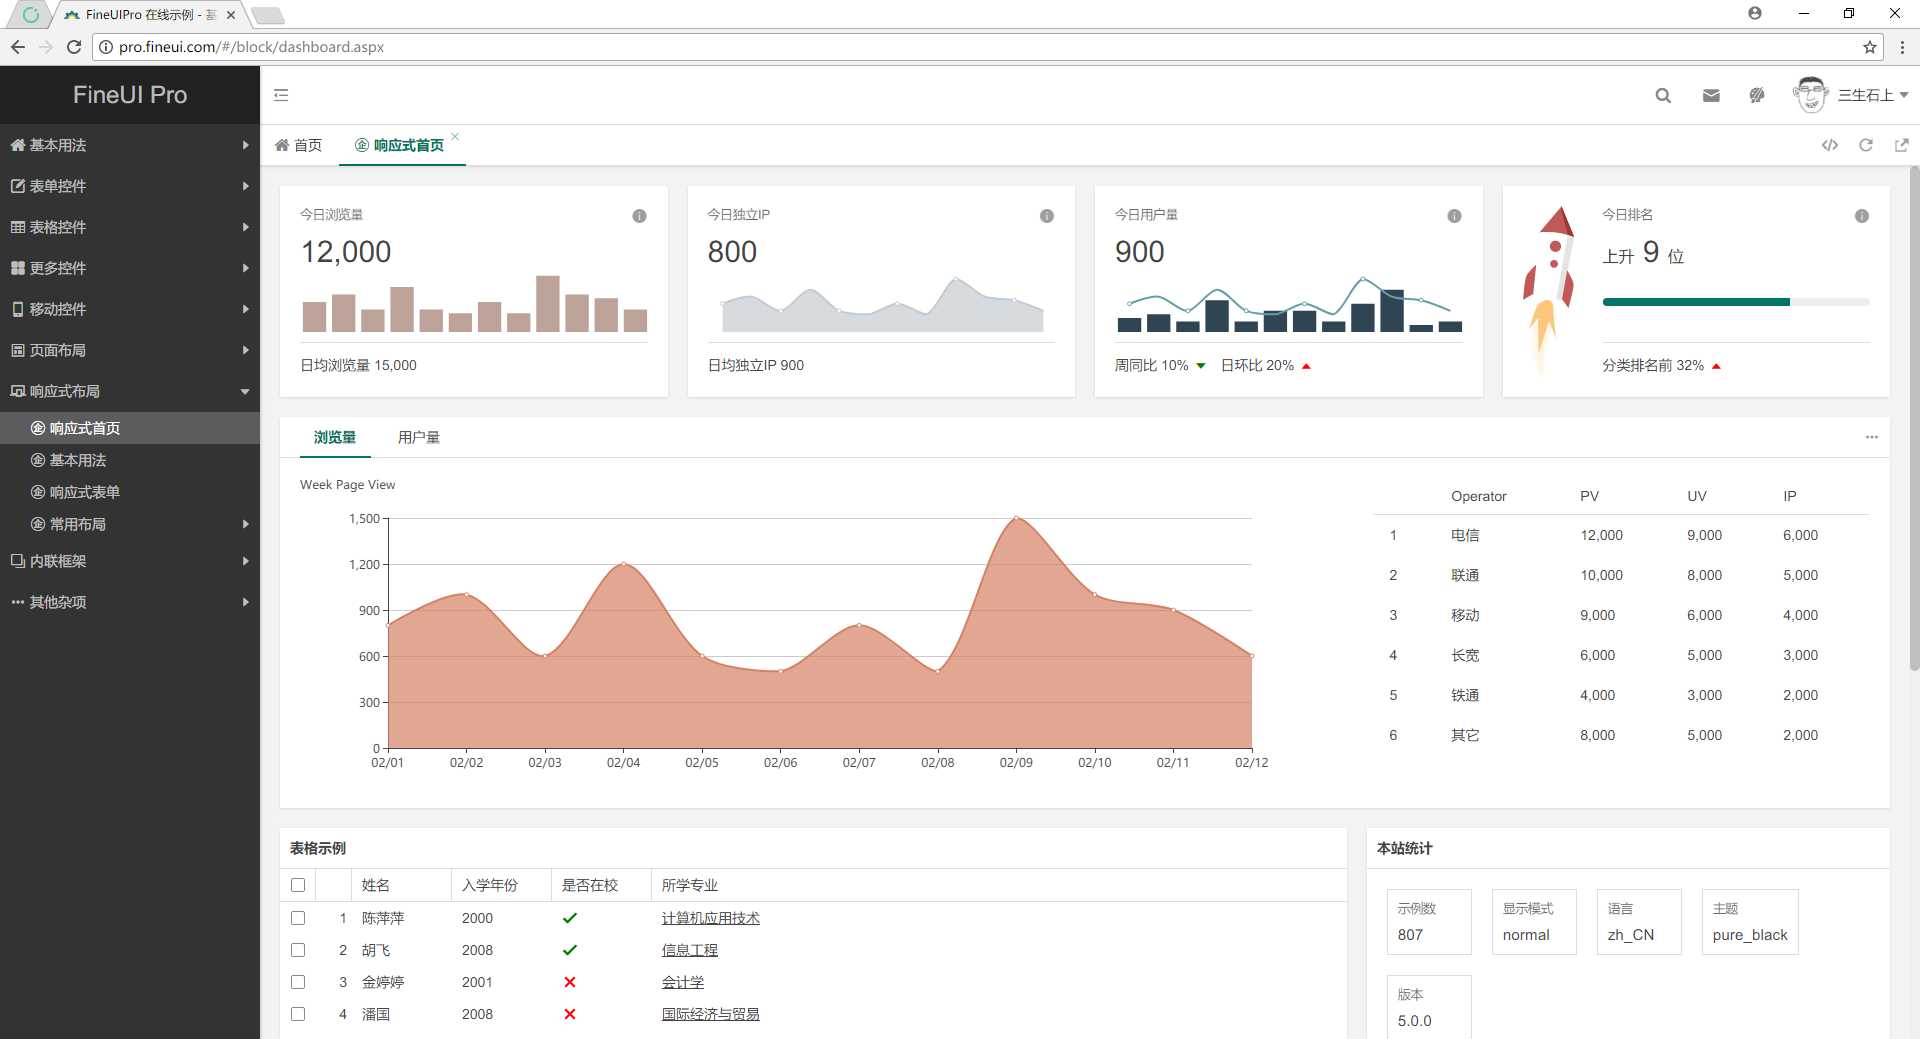This screenshot has height=1039, width=1920.
Task: Toggle the sidebar collapse hamburger icon
Action: [x=281, y=95]
